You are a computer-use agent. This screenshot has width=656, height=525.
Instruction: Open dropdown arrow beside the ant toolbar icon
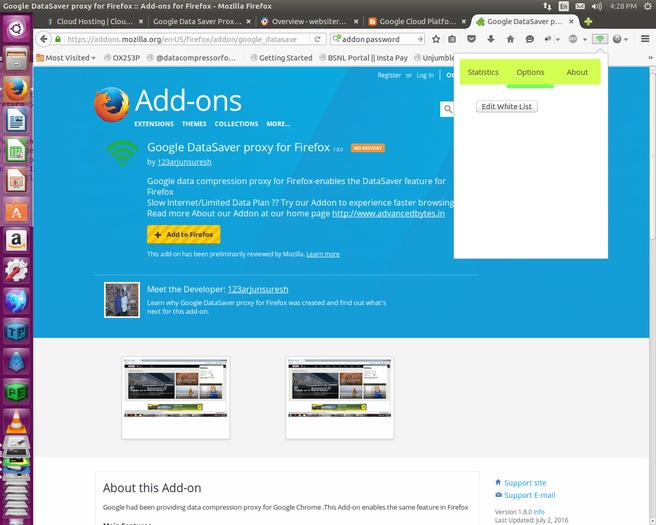(x=558, y=40)
